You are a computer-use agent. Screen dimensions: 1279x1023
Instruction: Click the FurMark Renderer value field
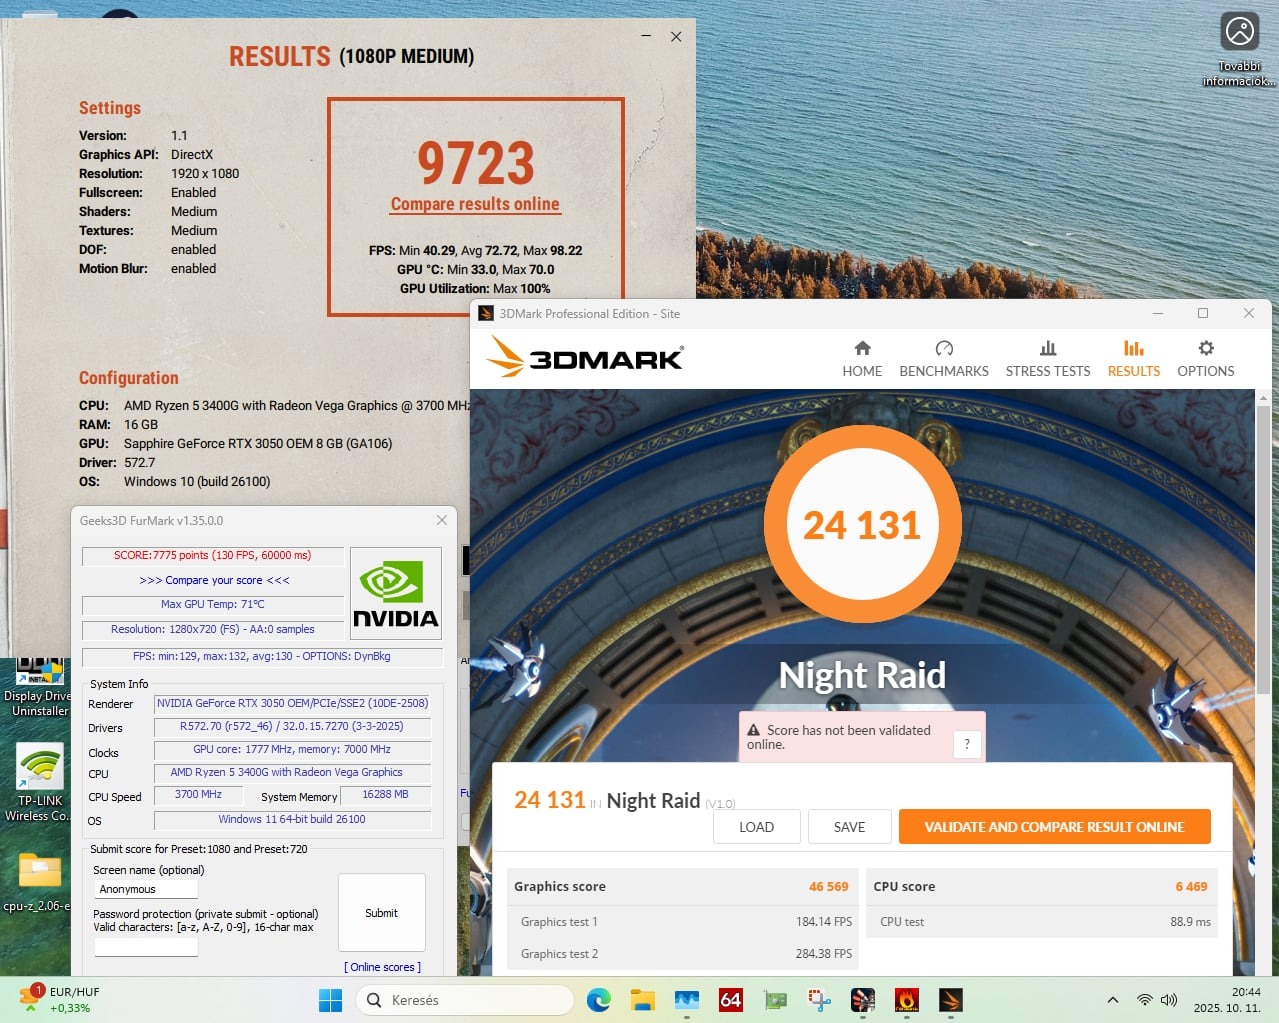pyautogui.click(x=292, y=703)
